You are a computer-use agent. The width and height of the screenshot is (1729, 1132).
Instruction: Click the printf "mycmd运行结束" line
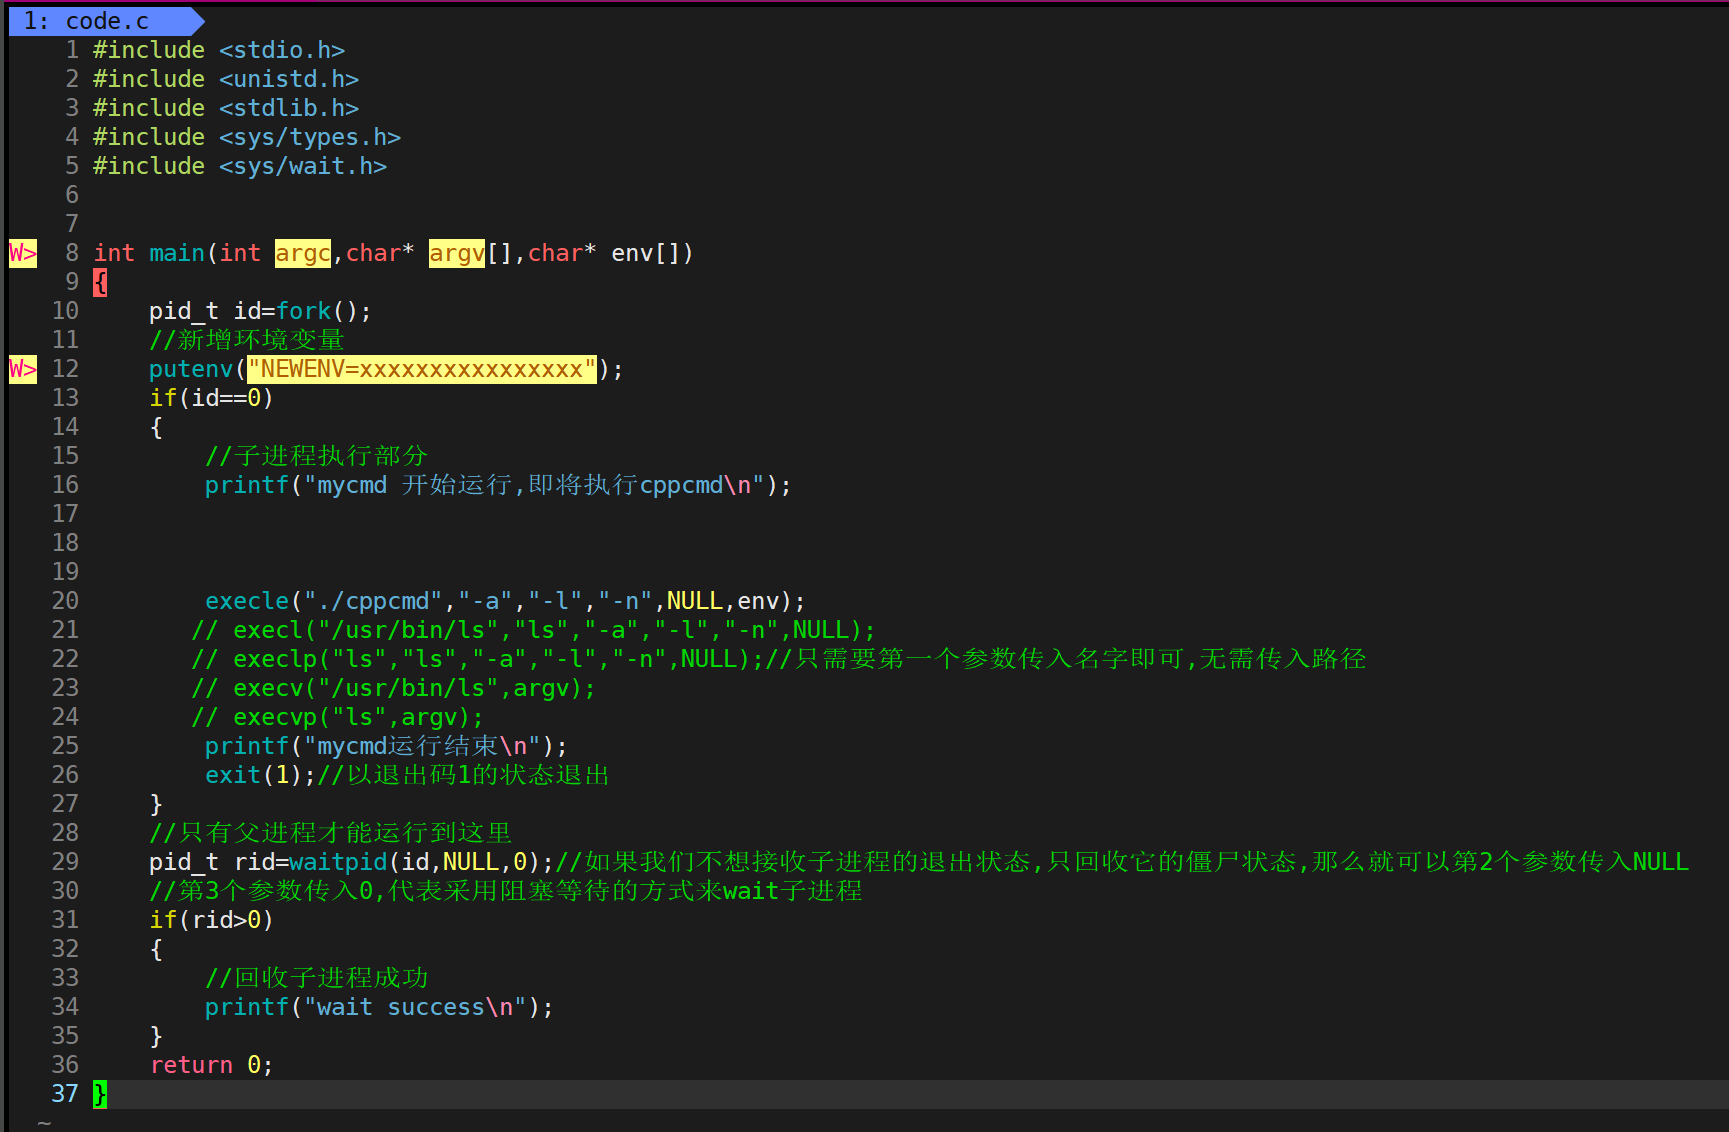pyautogui.click(x=386, y=746)
